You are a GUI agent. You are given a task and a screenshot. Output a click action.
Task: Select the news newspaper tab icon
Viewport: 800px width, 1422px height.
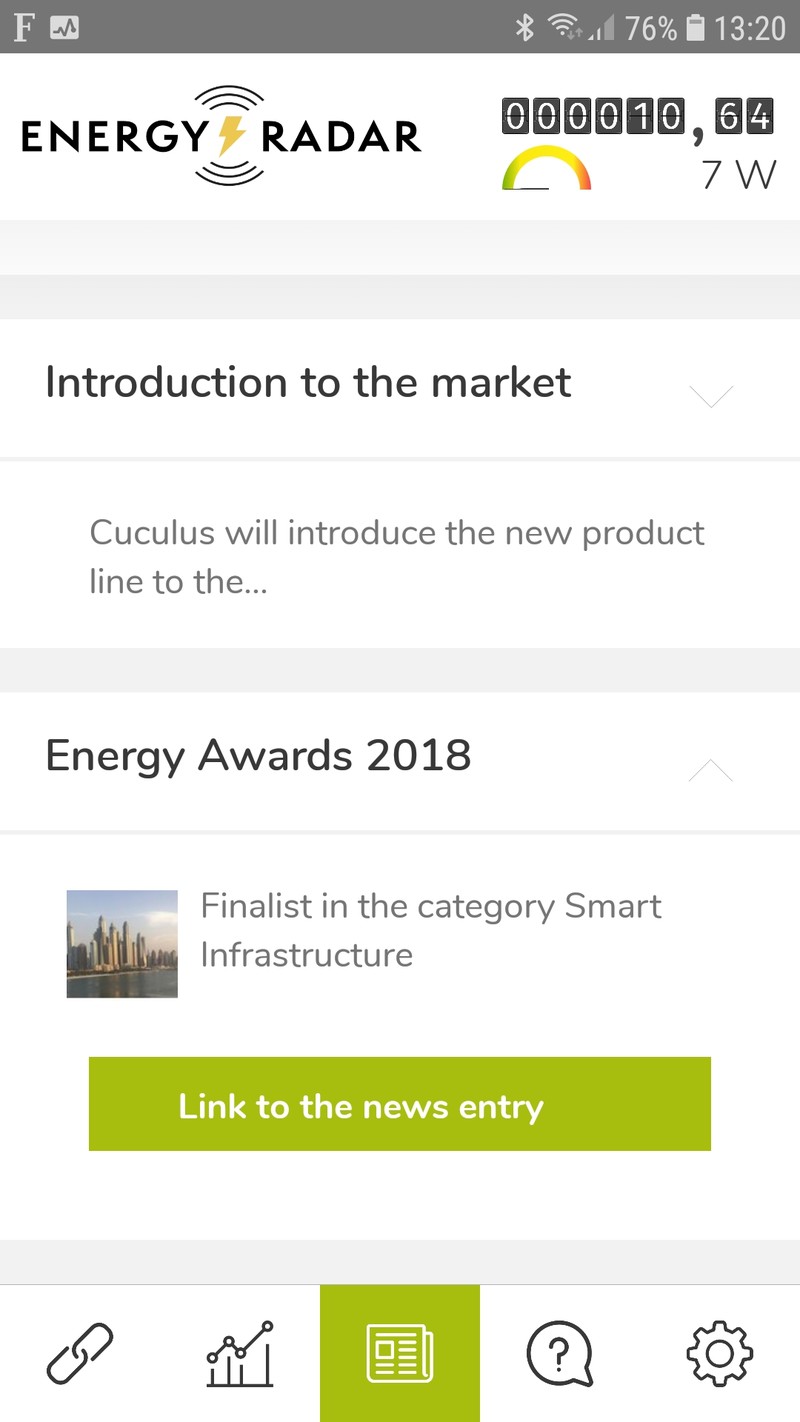[x=400, y=1353]
